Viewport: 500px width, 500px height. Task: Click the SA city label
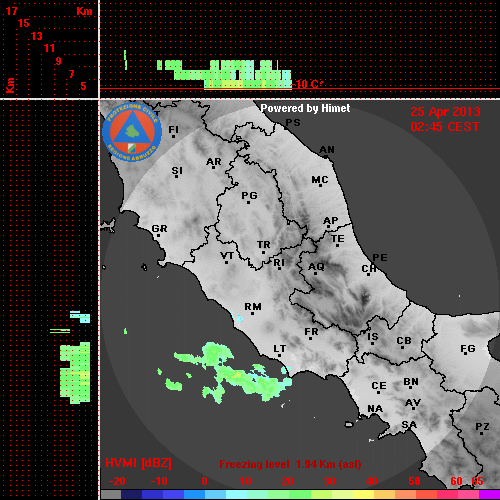(x=409, y=425)
